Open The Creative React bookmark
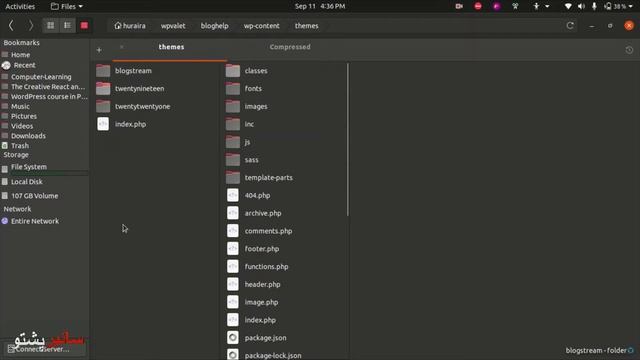The image size is (640, 360). pos(48,87)
